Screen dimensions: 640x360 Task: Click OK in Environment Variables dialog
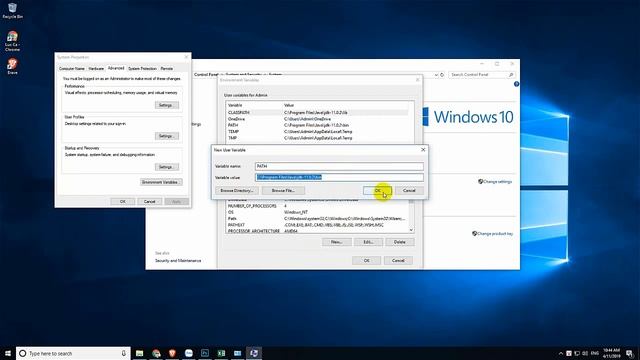pos(367,260)
